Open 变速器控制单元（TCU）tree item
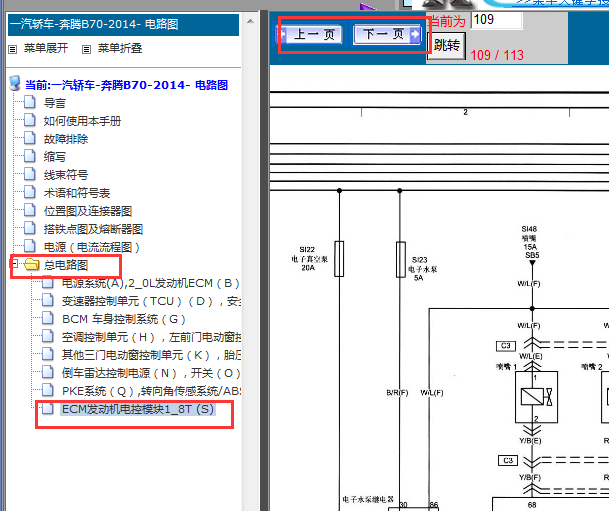This screenshot has height=511, width=609. click(151, 301)
